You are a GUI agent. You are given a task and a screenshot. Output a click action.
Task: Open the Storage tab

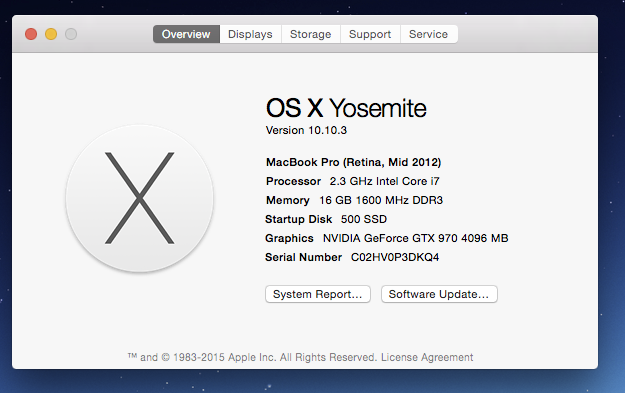(311, 34)
